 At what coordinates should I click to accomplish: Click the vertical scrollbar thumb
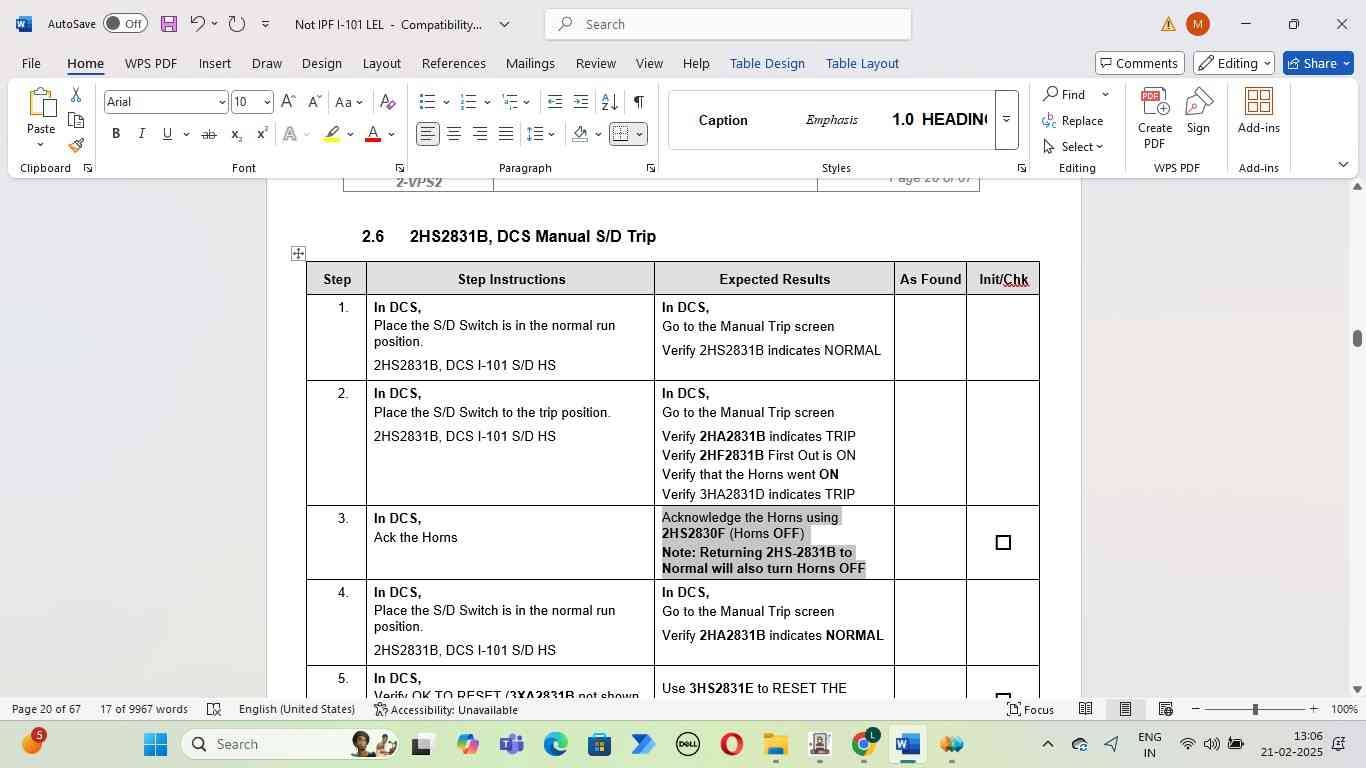(x=1357, y=338)
